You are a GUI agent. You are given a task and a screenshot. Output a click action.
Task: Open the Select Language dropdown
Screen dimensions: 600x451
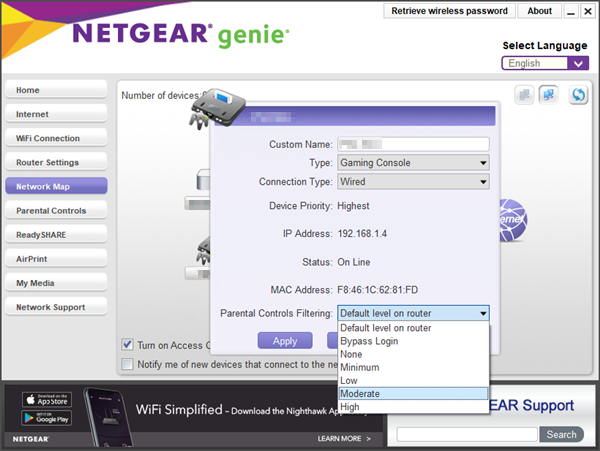[x=545, y=63]
